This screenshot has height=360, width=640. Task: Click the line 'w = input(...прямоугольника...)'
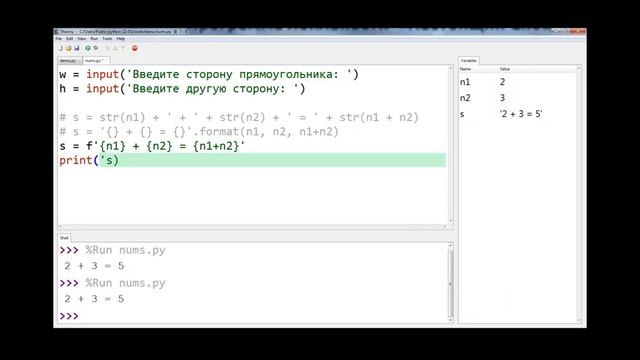[209, 75]
